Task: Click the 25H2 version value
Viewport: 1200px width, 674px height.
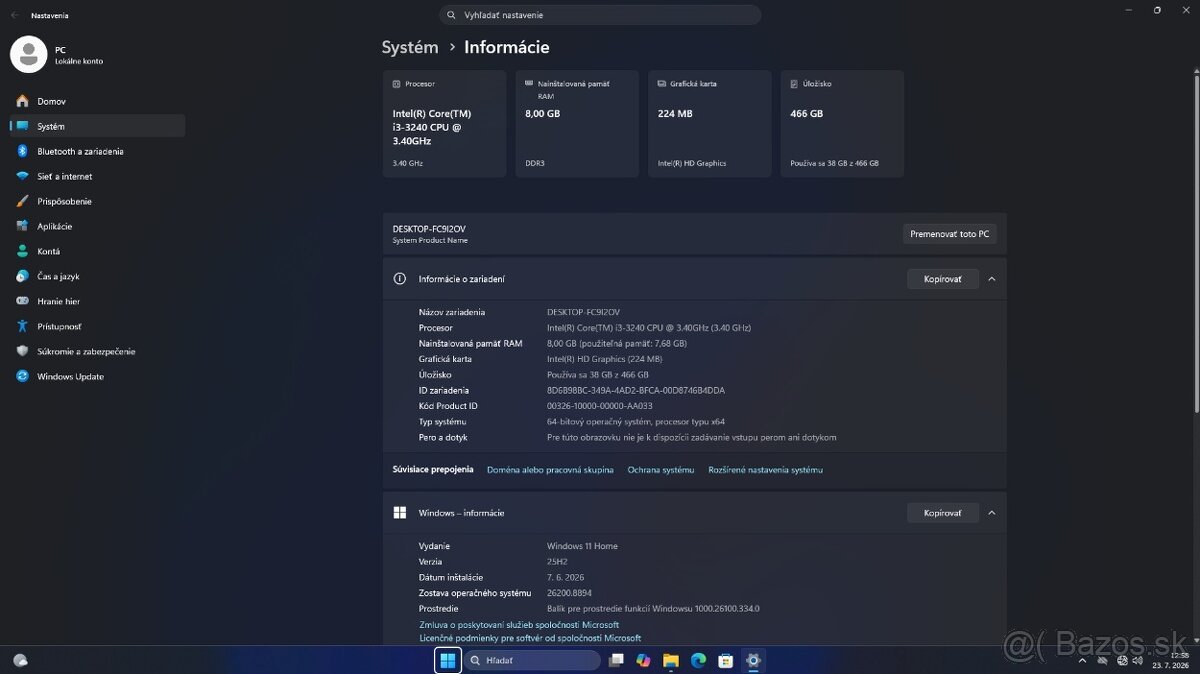Action: pyautogui.click(x=558, y=562)
